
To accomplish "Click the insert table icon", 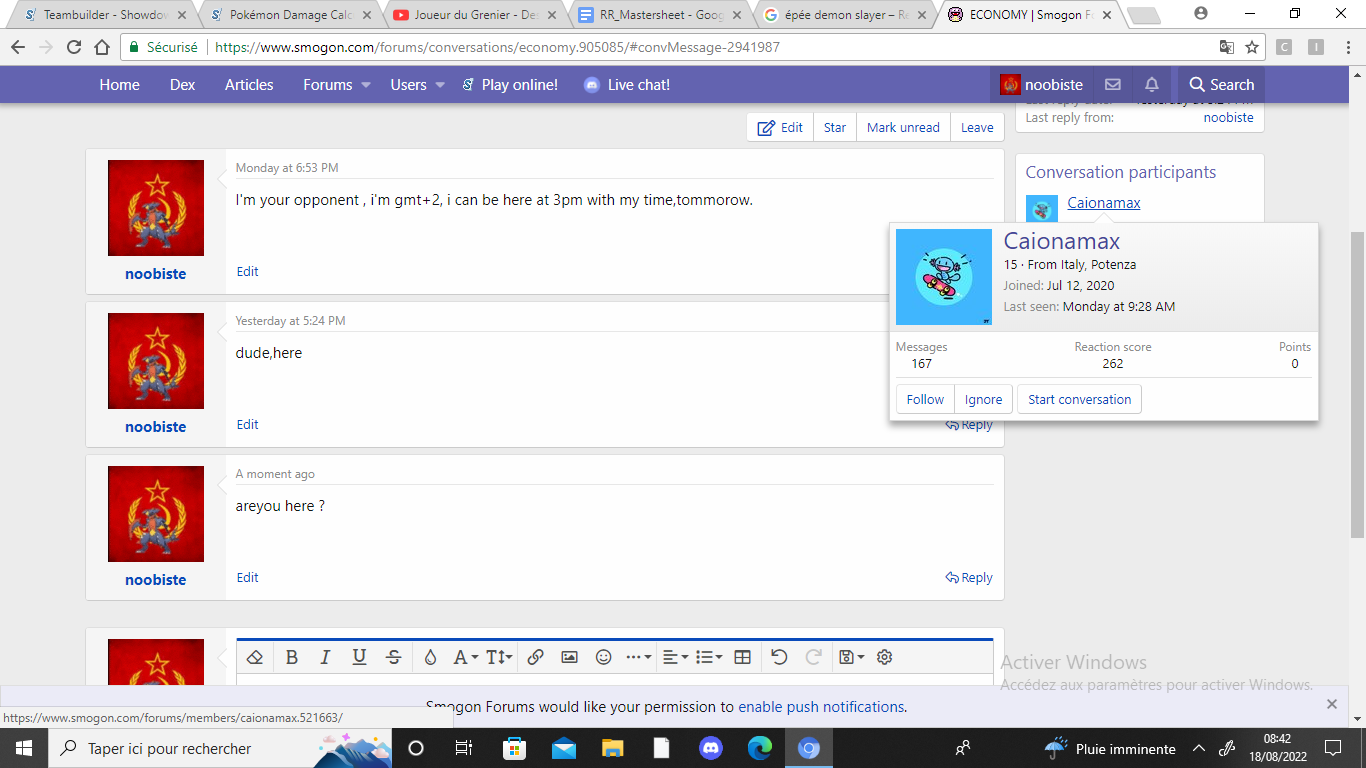I will [742, 657].
